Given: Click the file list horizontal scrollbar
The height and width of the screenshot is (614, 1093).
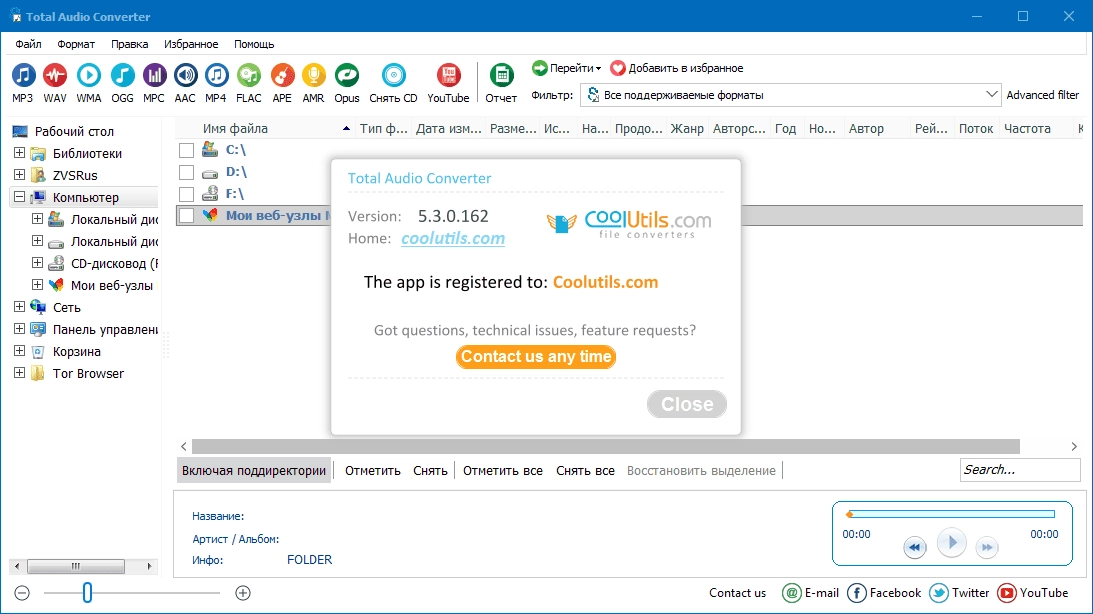Looking at the screenshot, I should (x=605, y=446).
